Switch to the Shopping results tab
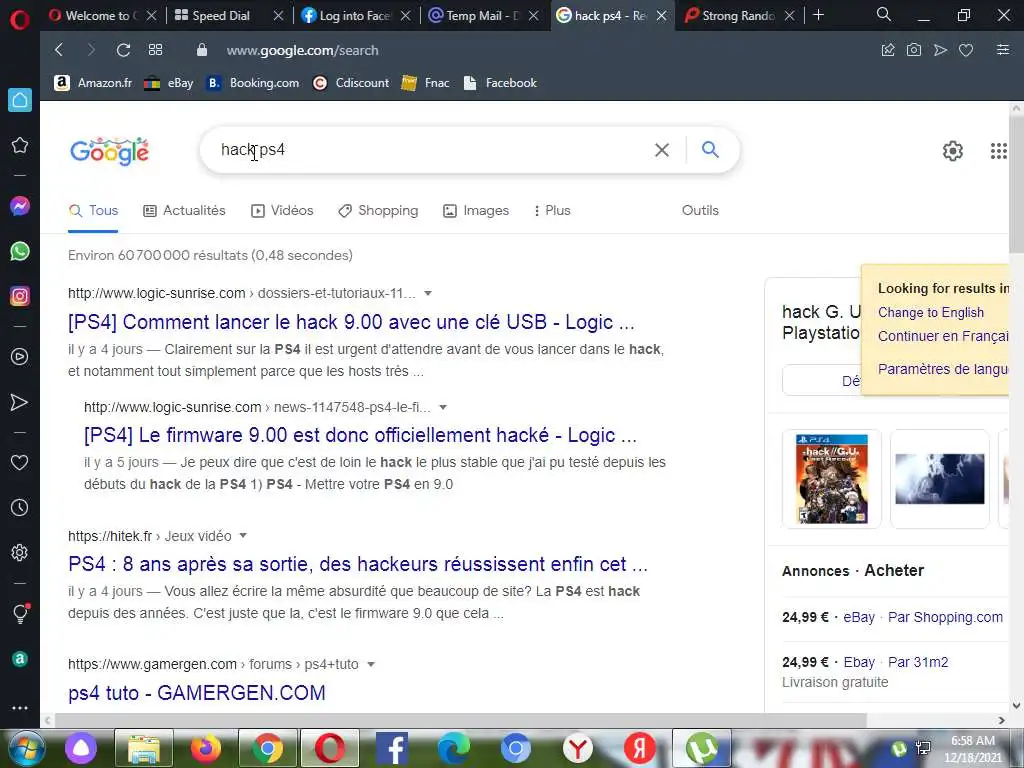This screenshot has width=1024, height=768. tap(378, 210)
